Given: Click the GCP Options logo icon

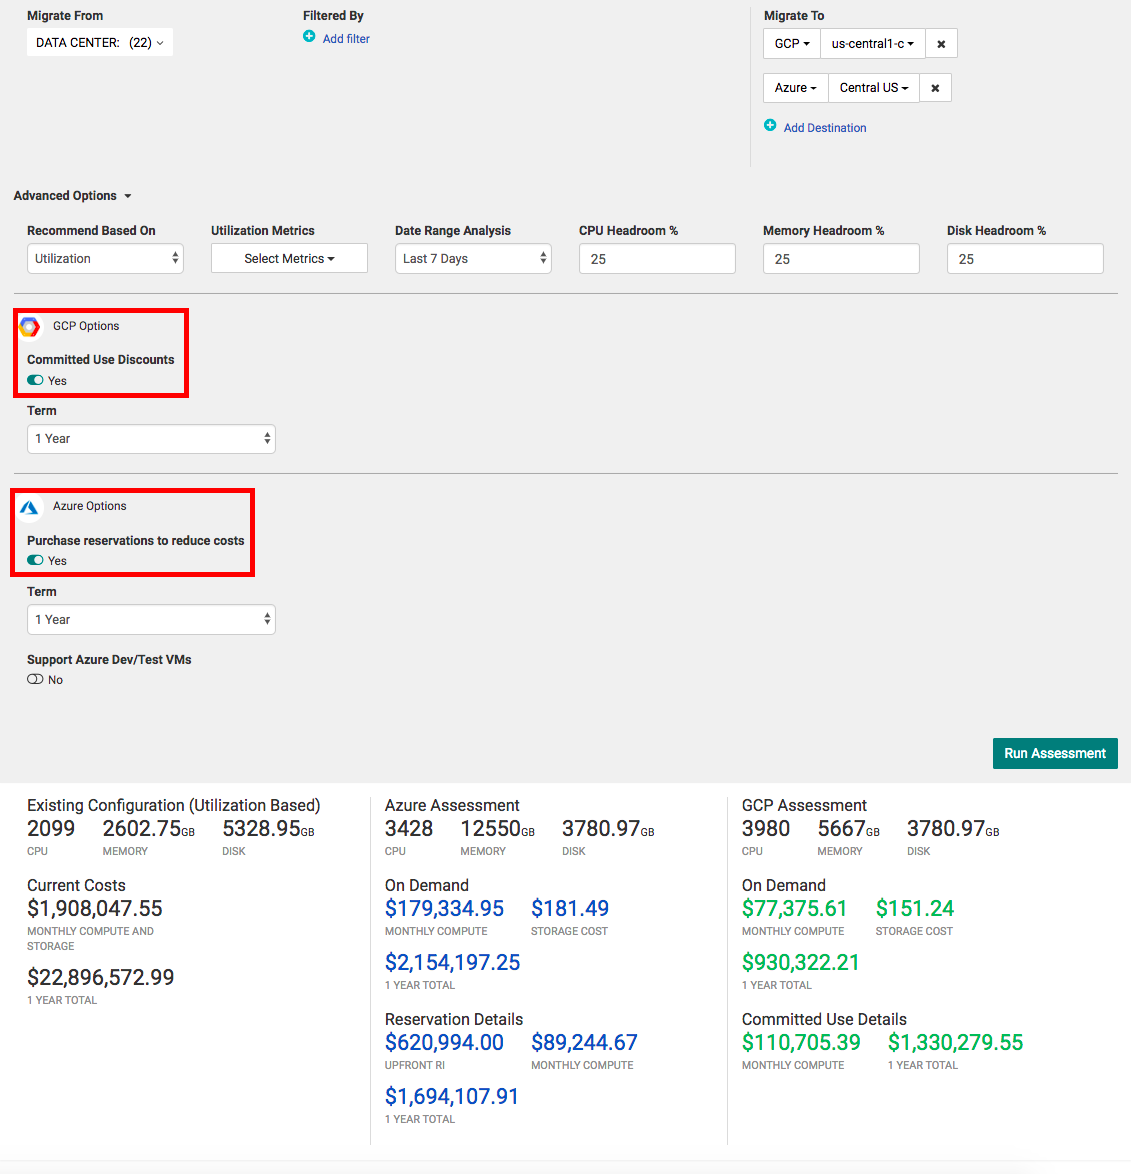Looking at the screenshot, I should [x=30, y=326].
